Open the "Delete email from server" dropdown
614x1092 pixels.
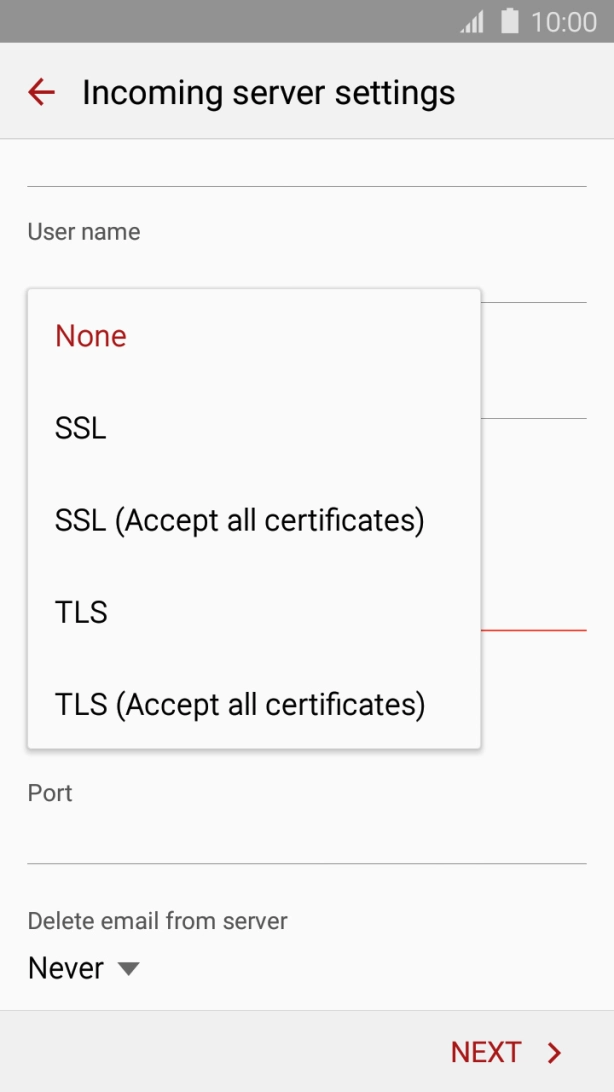click(84, 968)
